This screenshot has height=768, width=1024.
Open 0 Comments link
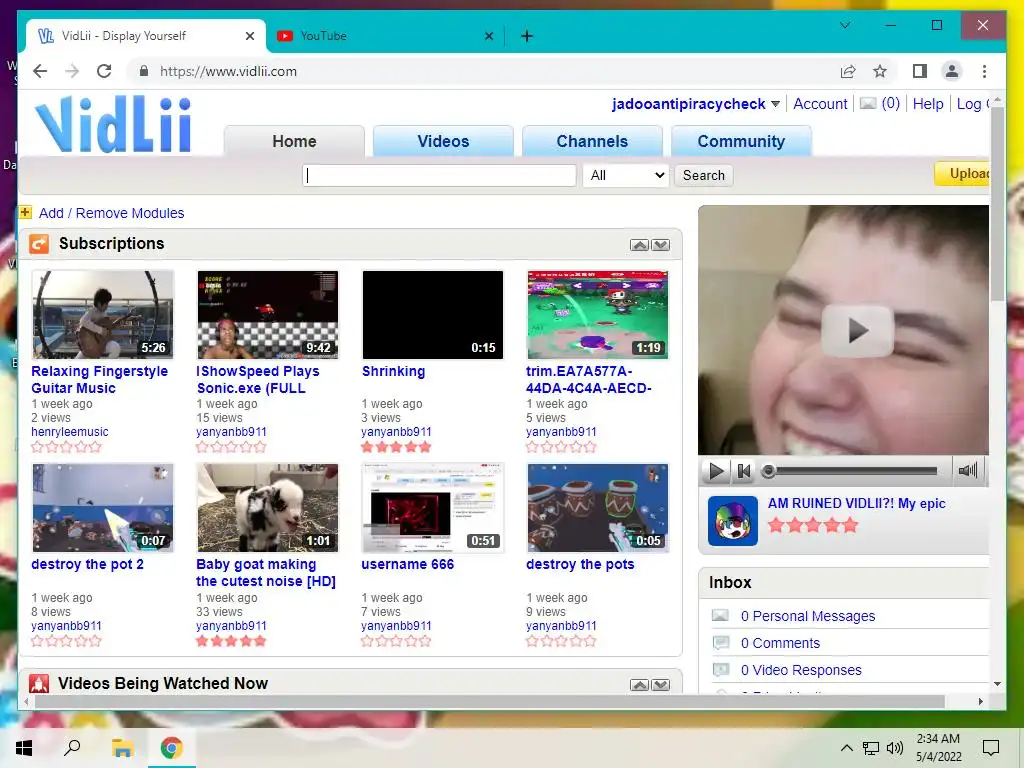pyautogui.click(x=780, y=643)
